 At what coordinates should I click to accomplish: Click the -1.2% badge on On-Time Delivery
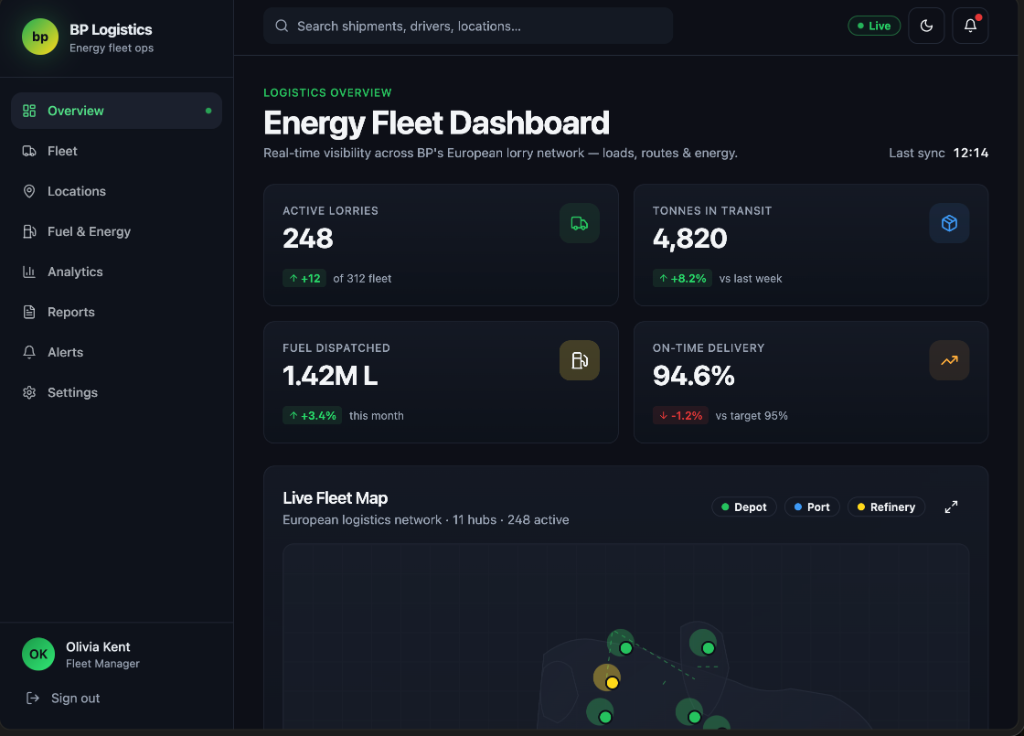680,415
